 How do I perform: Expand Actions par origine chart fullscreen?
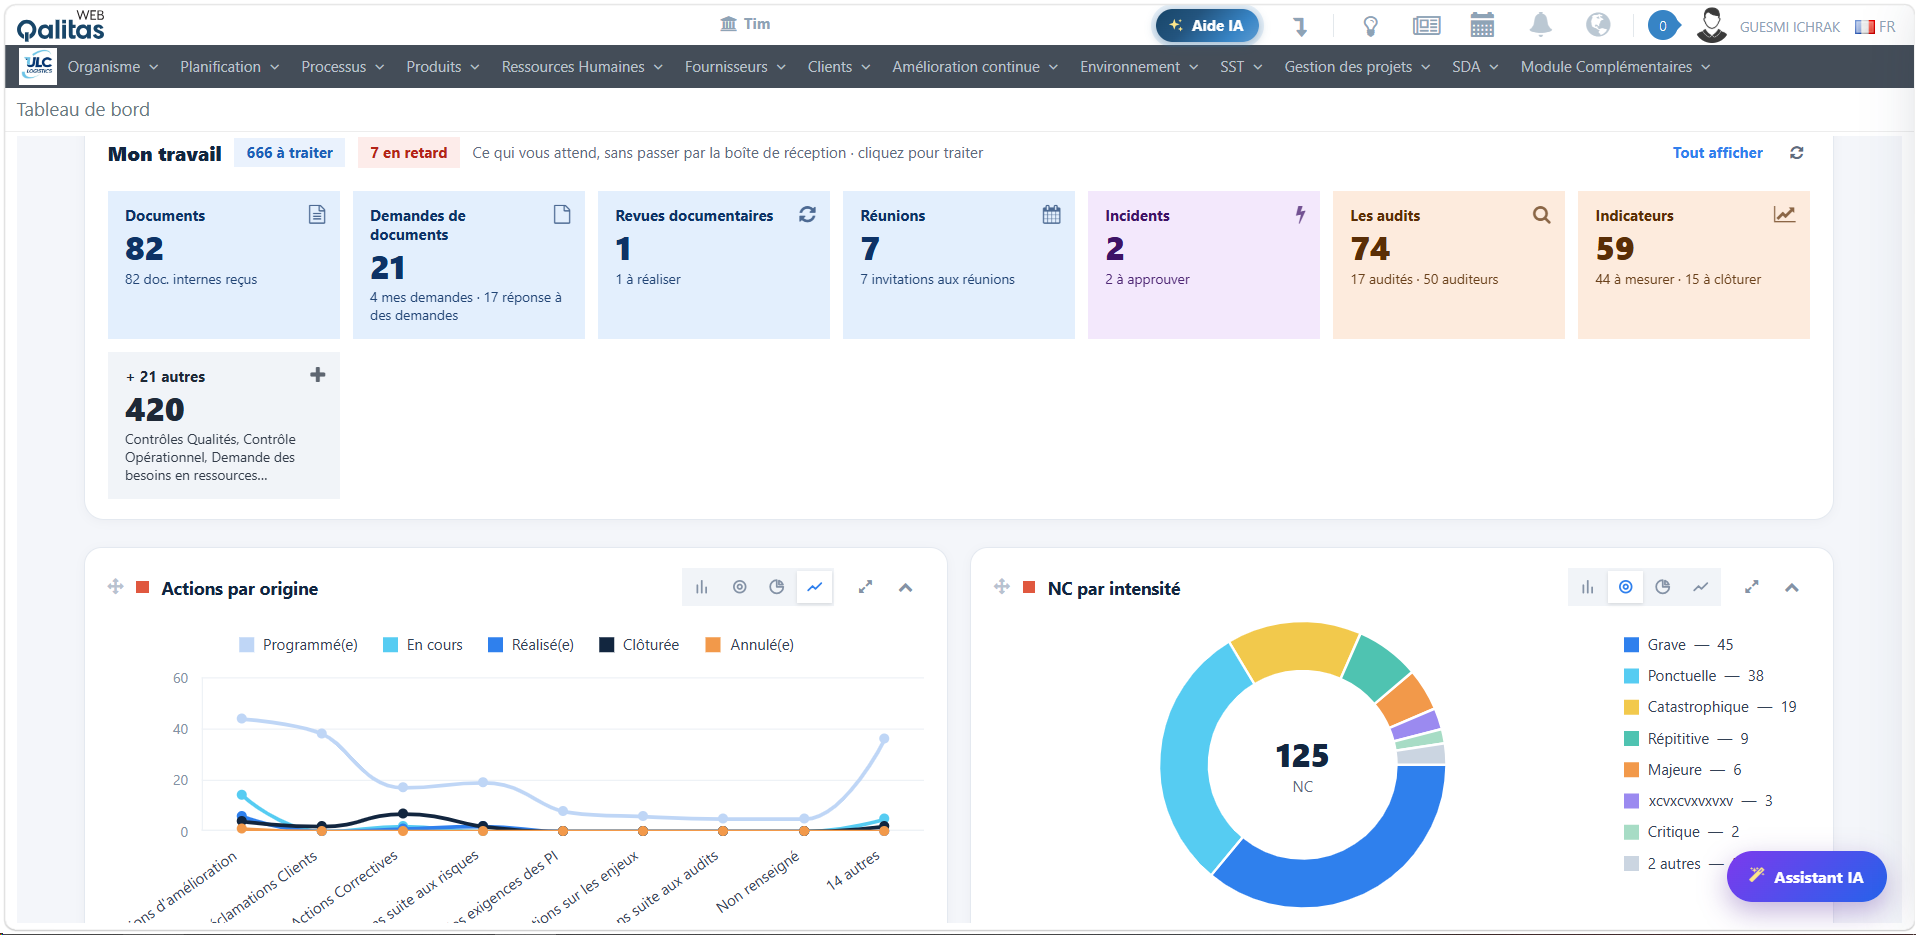click(866, 587)
